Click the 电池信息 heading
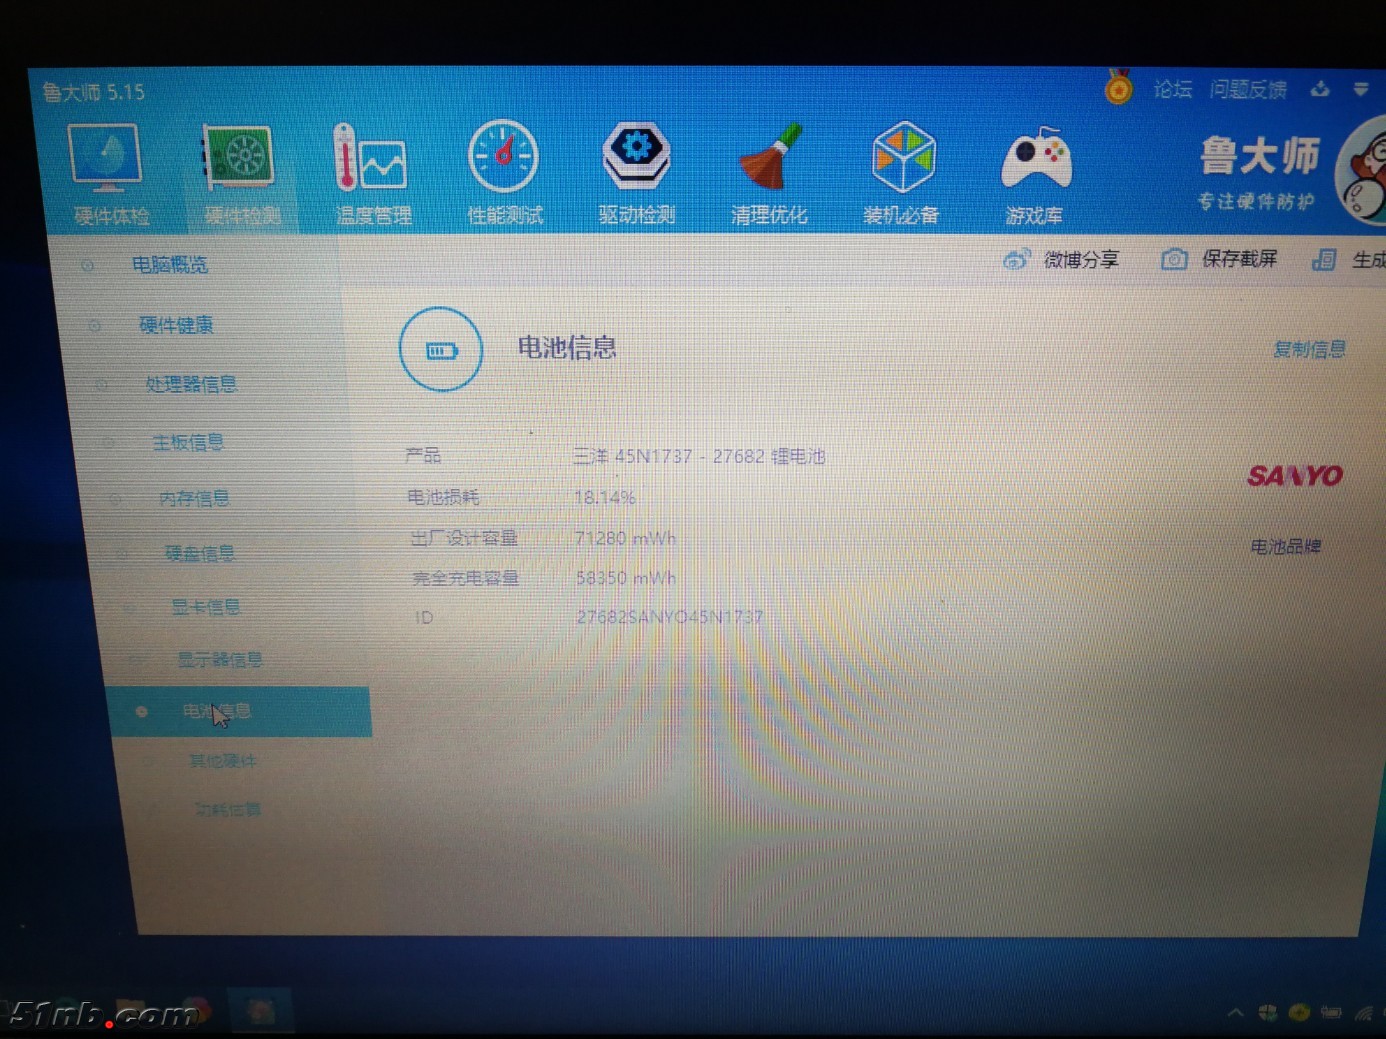The image size is (1386, 1039). (567, 348)
